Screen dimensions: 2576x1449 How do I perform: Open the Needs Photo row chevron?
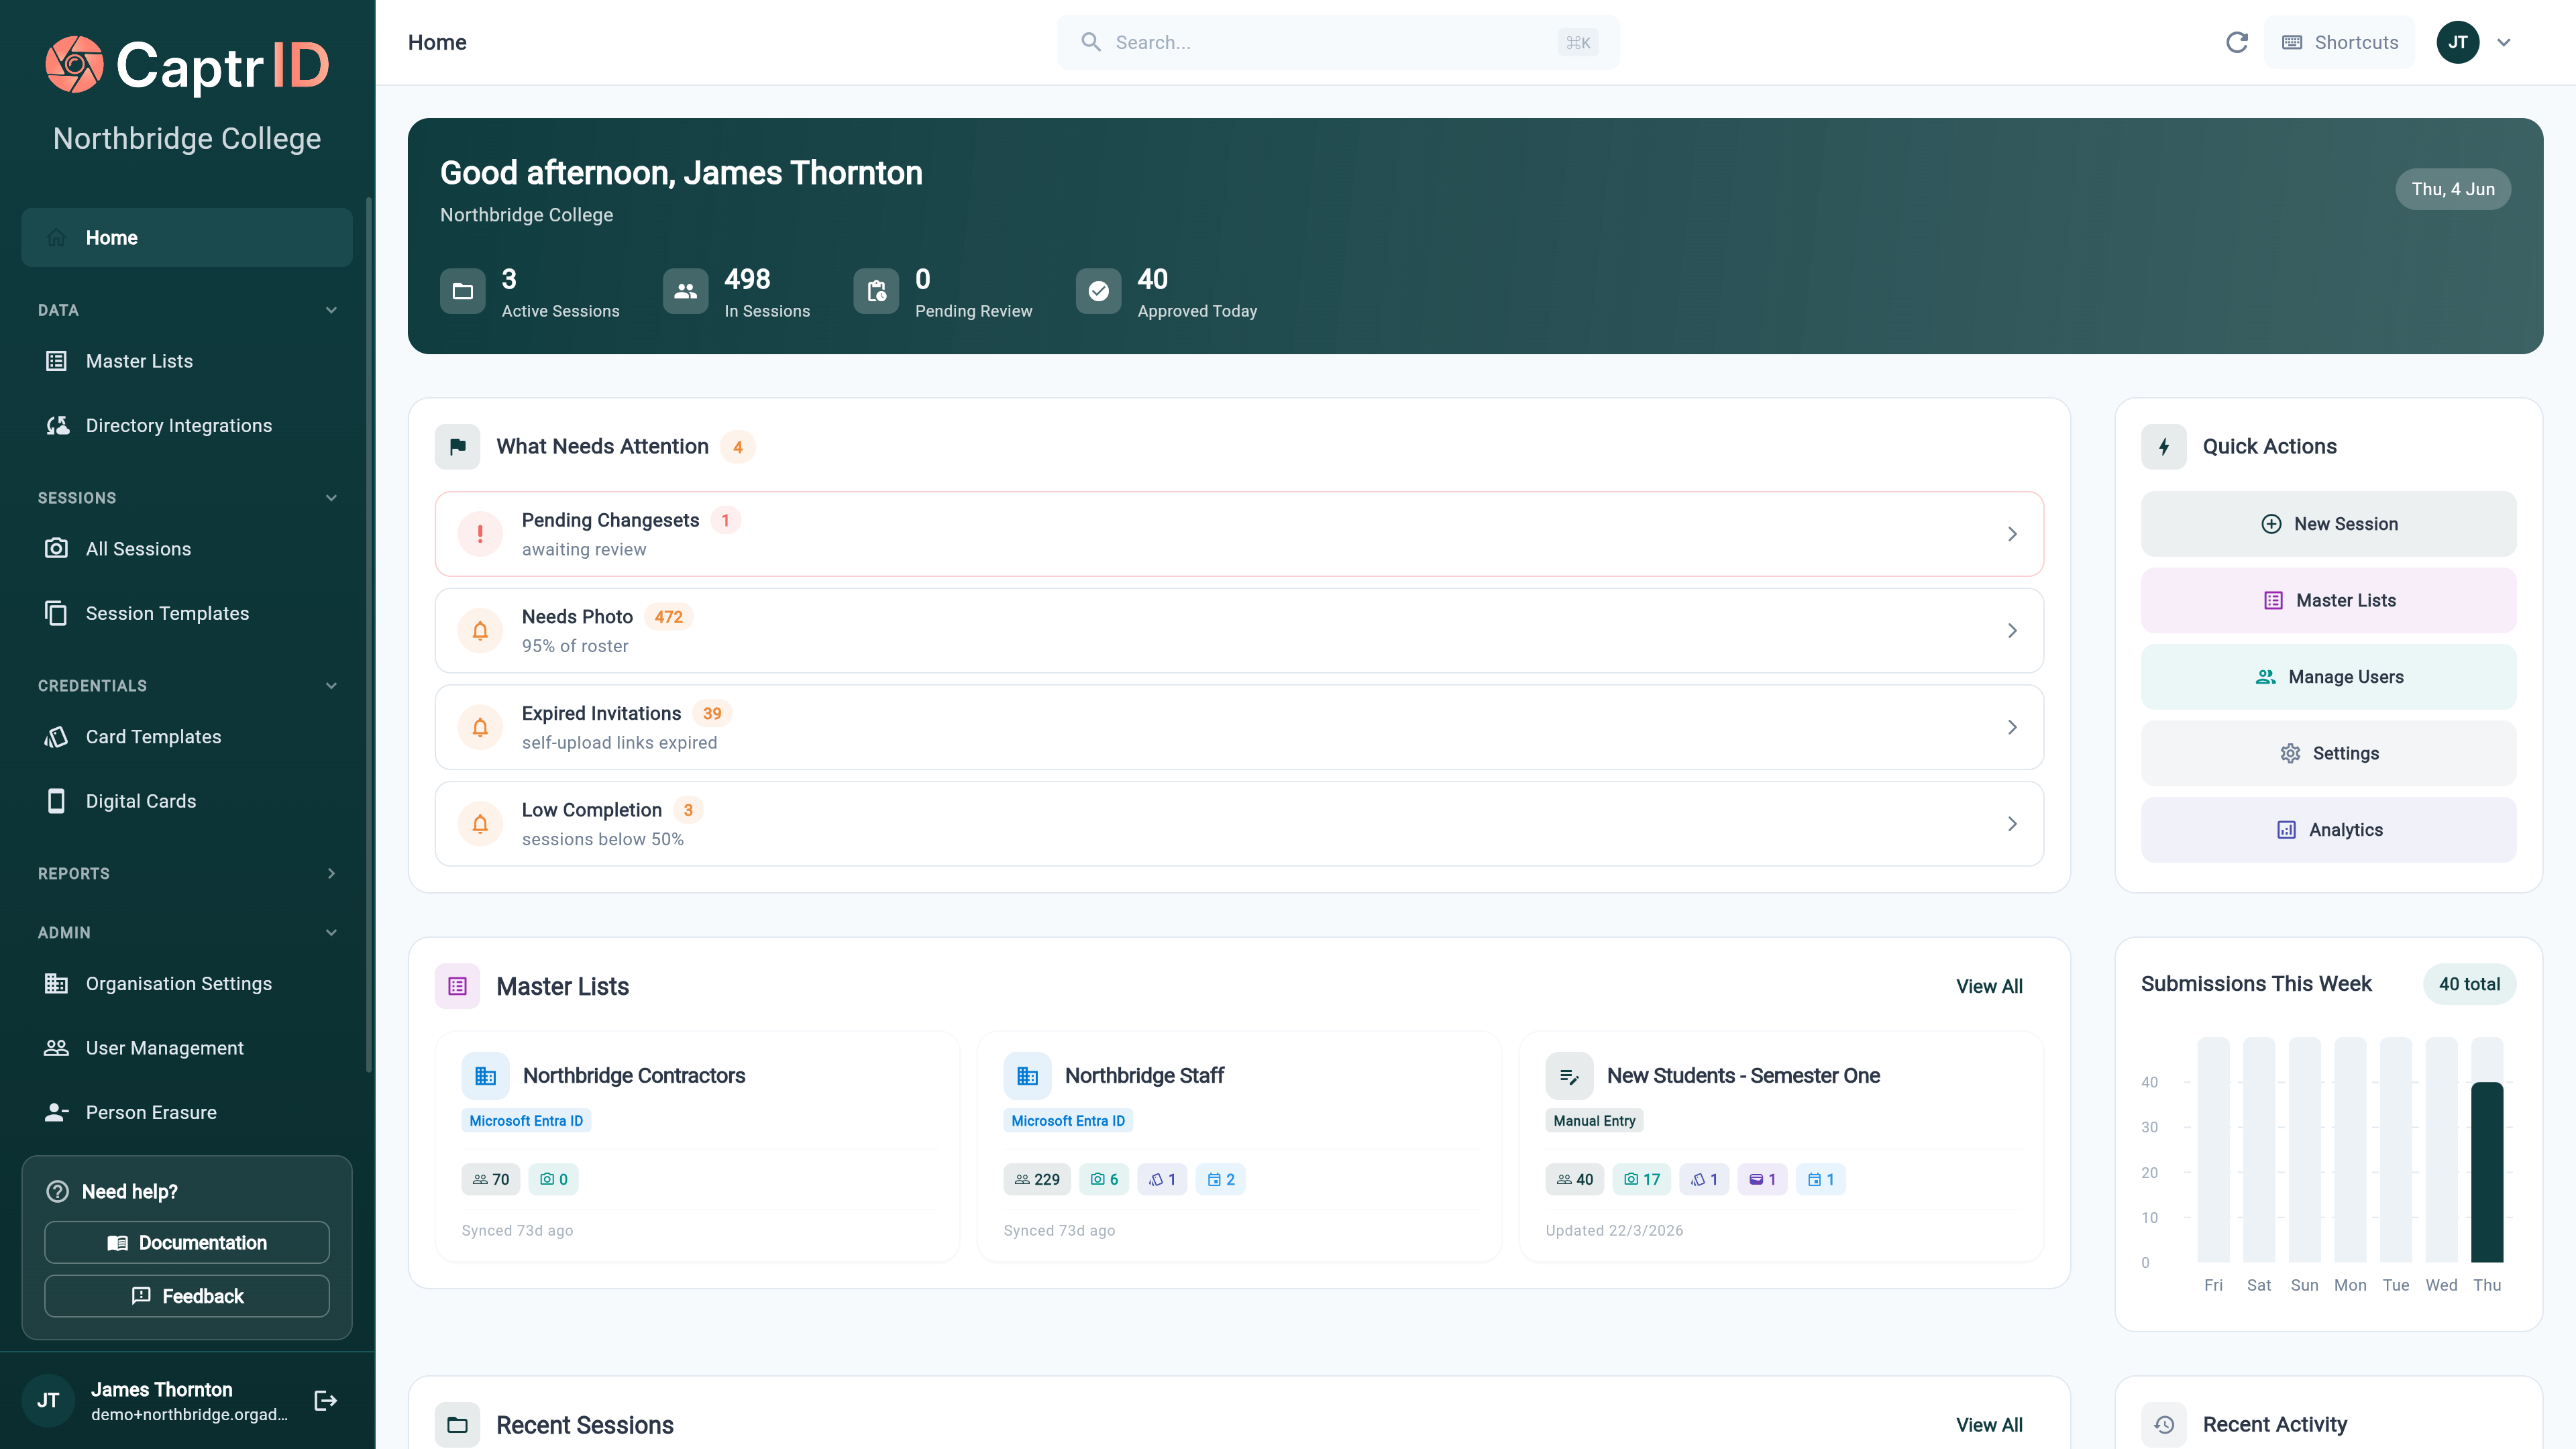[2012, 631]
